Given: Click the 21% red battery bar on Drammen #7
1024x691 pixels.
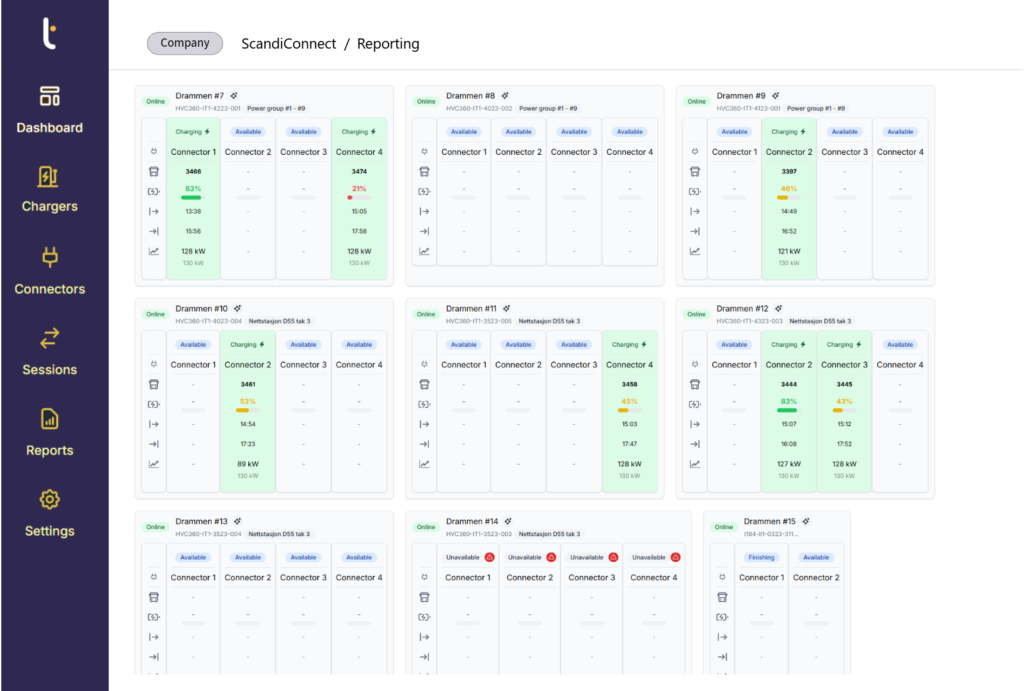Looking at the screenshot, I should coord(356,198).
